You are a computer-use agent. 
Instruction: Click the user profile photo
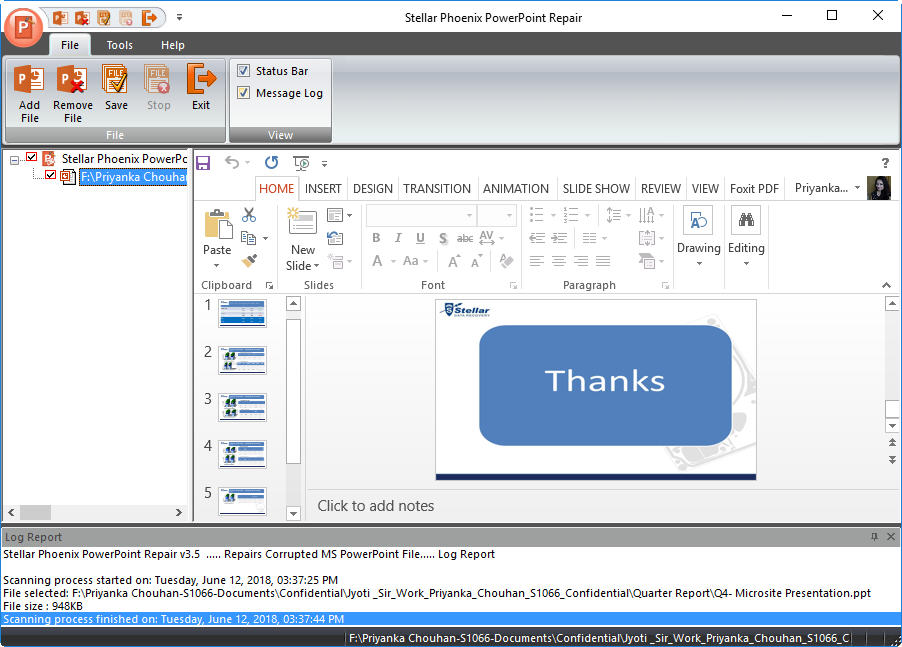pos(879,188)
